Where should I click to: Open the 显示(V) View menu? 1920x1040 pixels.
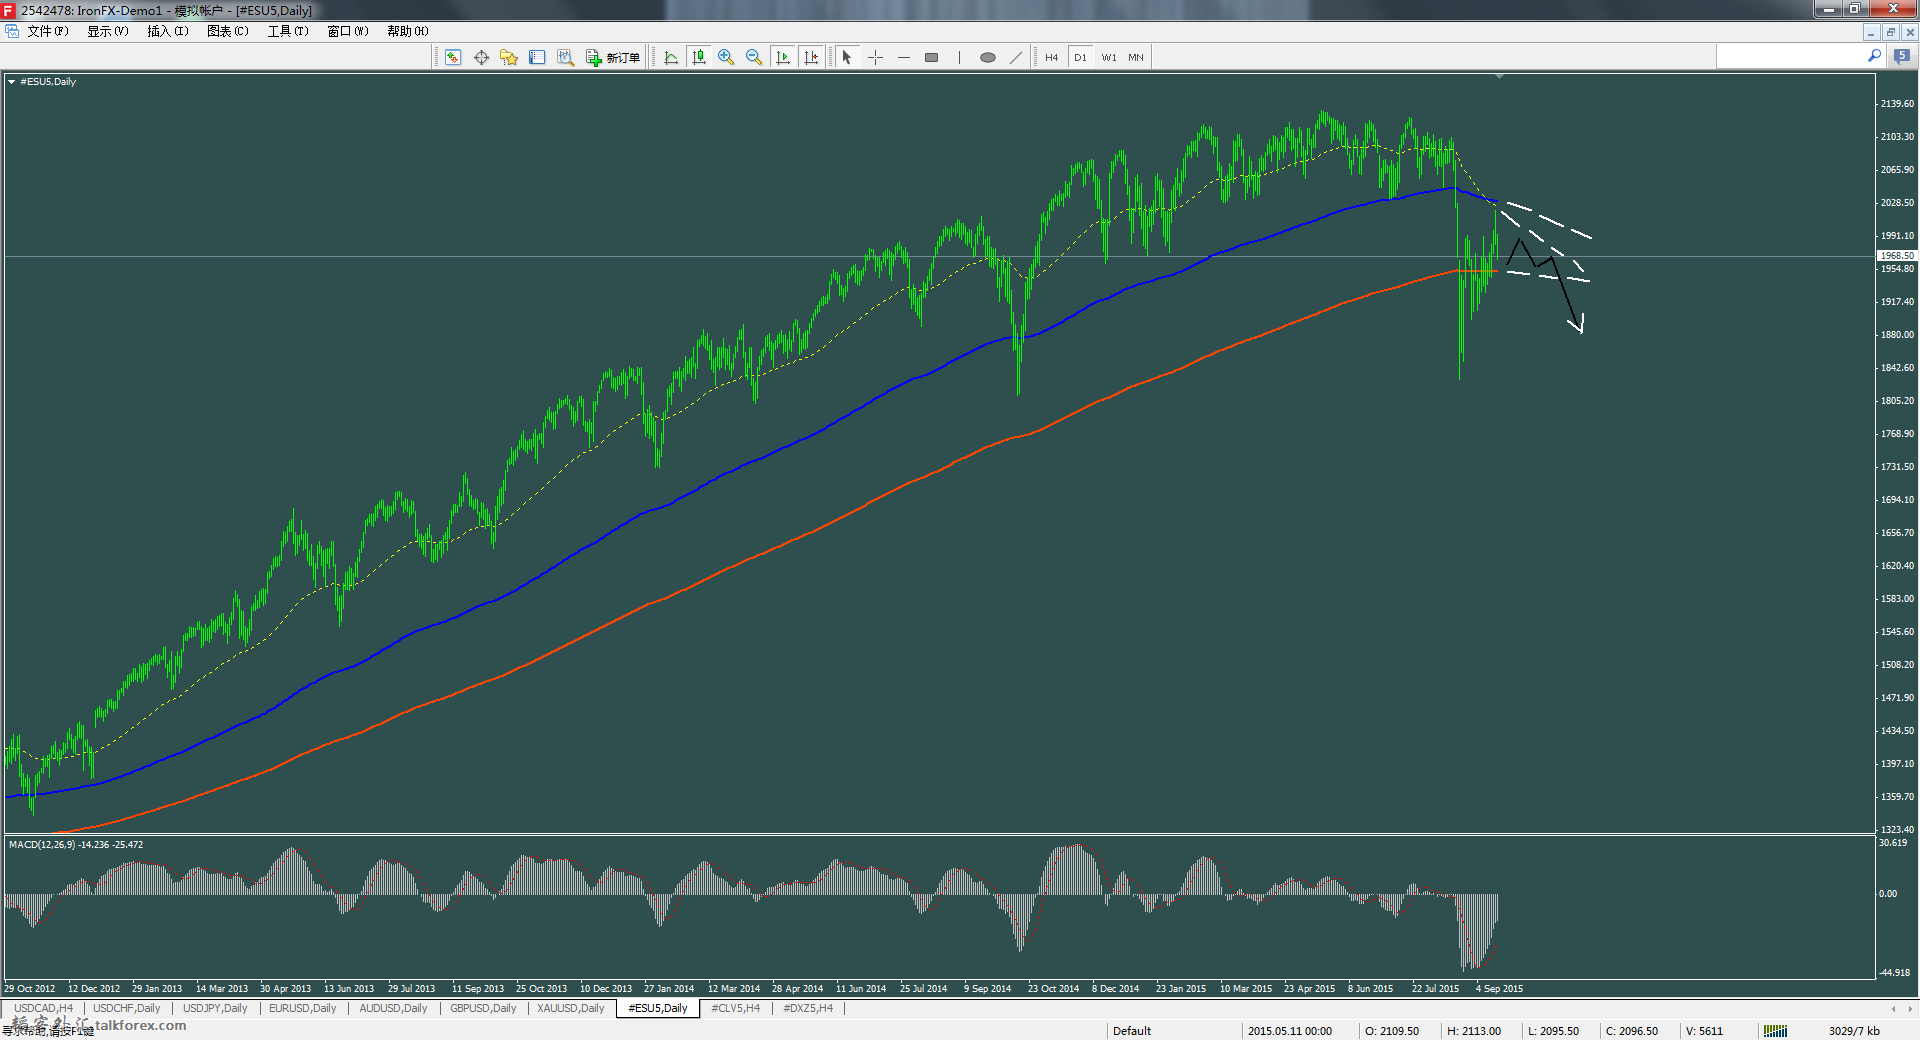tap(108, 31)
